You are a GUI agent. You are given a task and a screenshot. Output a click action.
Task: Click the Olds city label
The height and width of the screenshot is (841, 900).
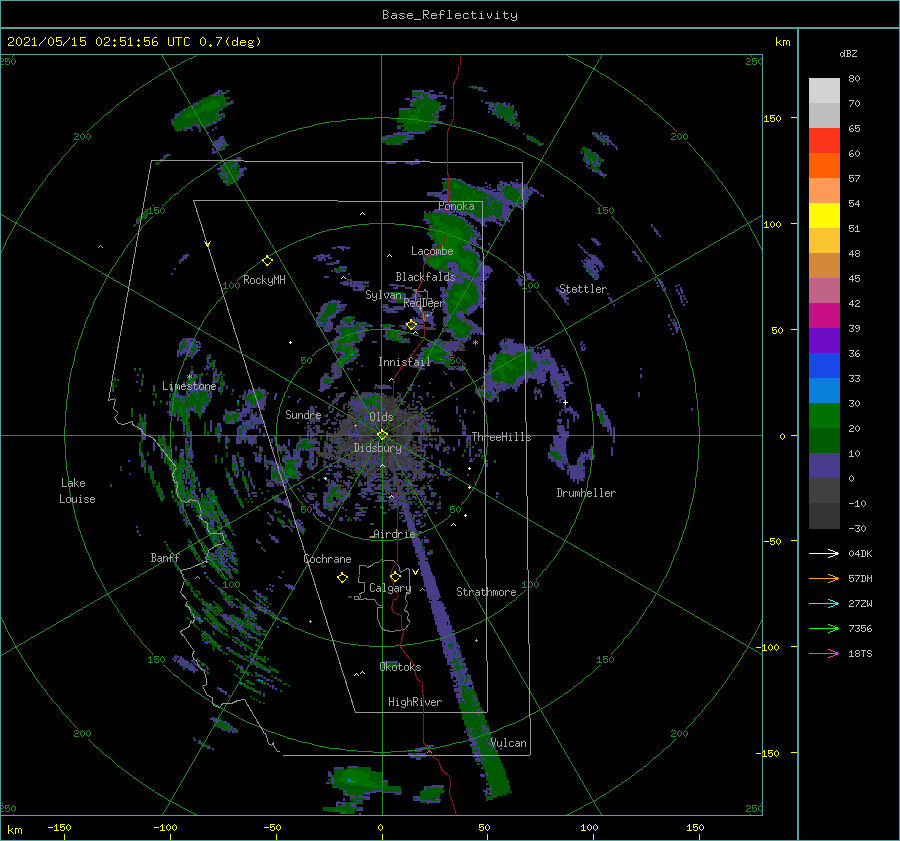381,417
